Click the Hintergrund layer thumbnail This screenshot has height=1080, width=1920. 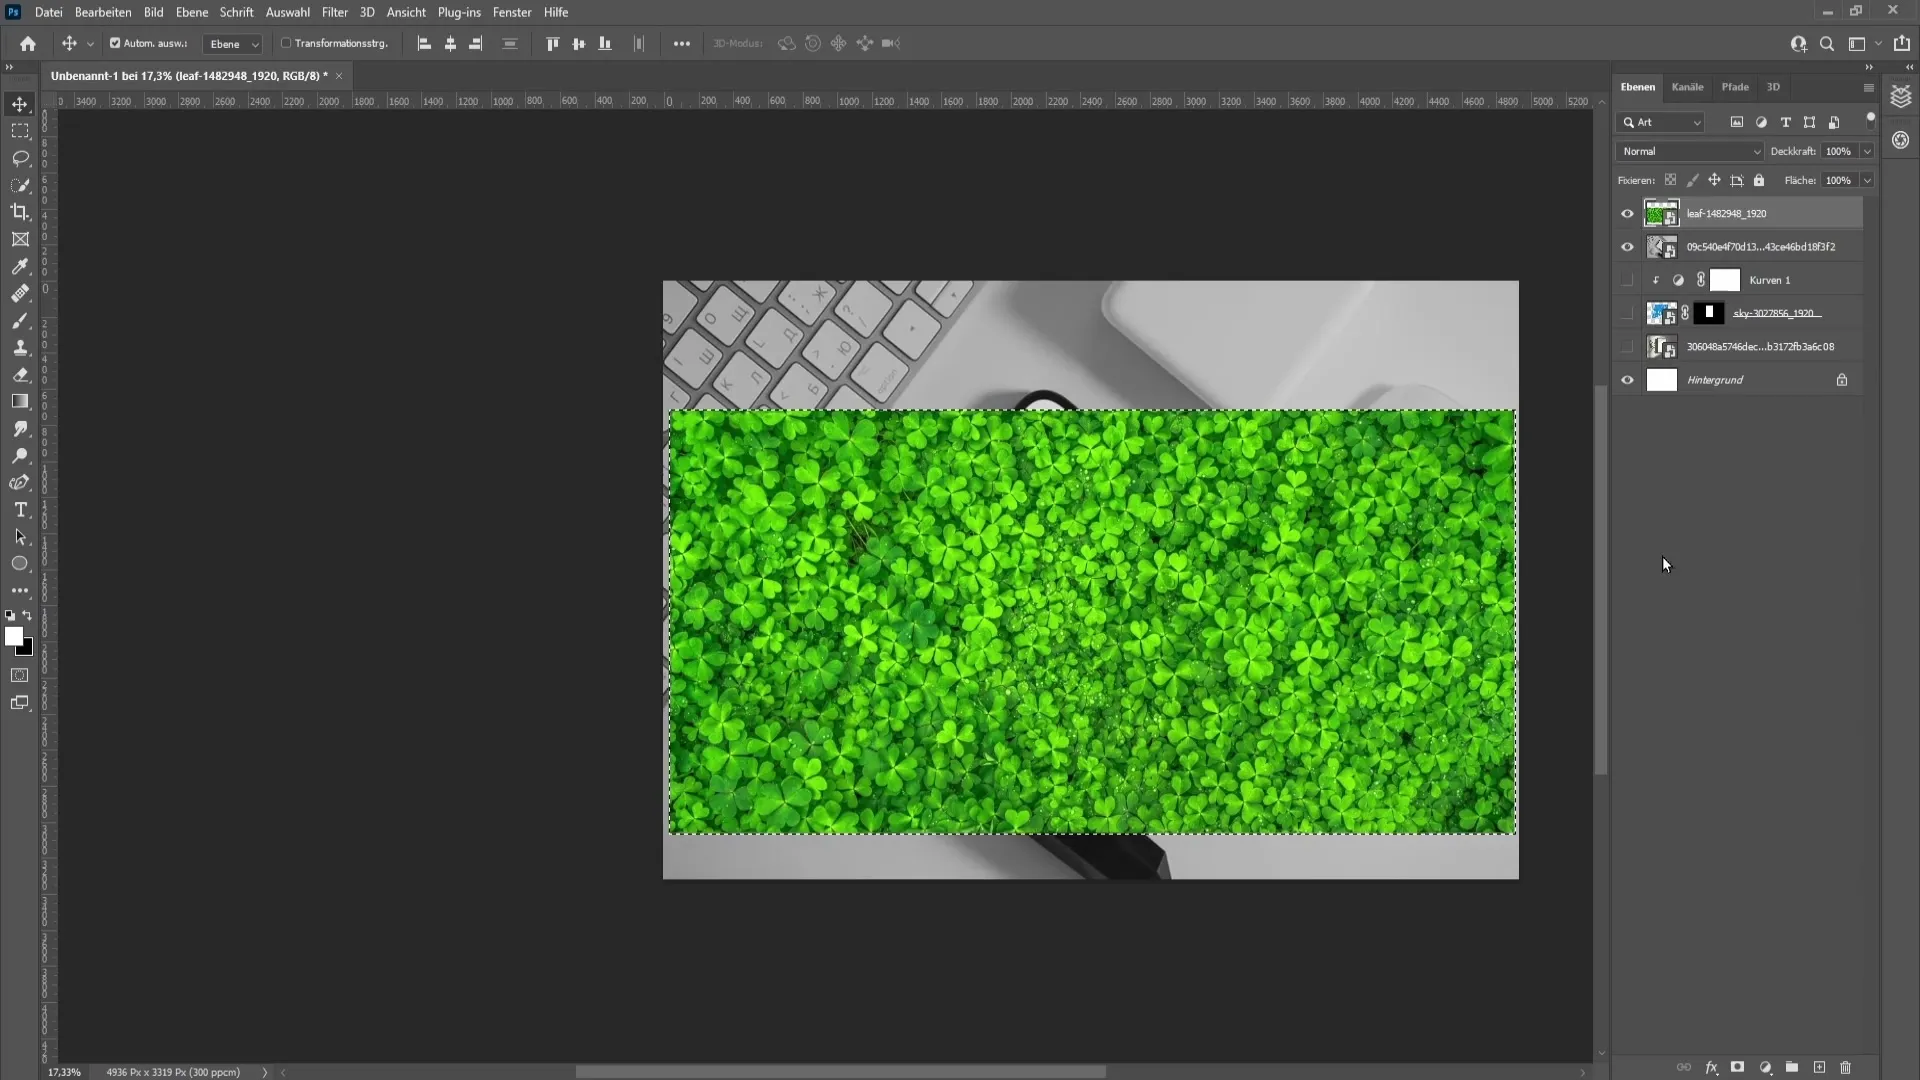click(1663, 380)
